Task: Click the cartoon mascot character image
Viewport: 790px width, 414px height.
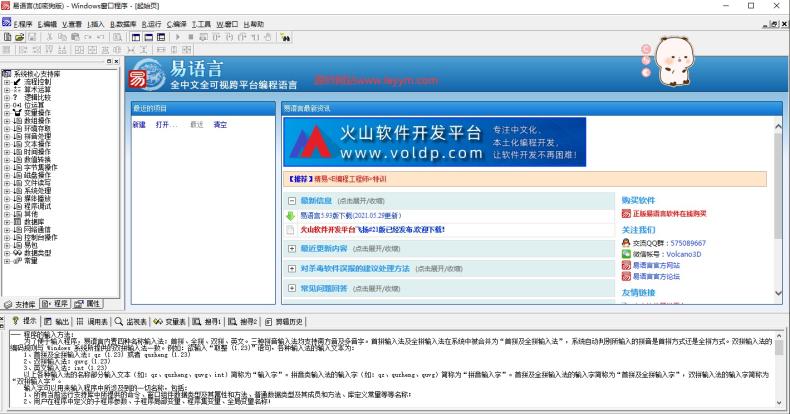Action: (x=675, y=61)
